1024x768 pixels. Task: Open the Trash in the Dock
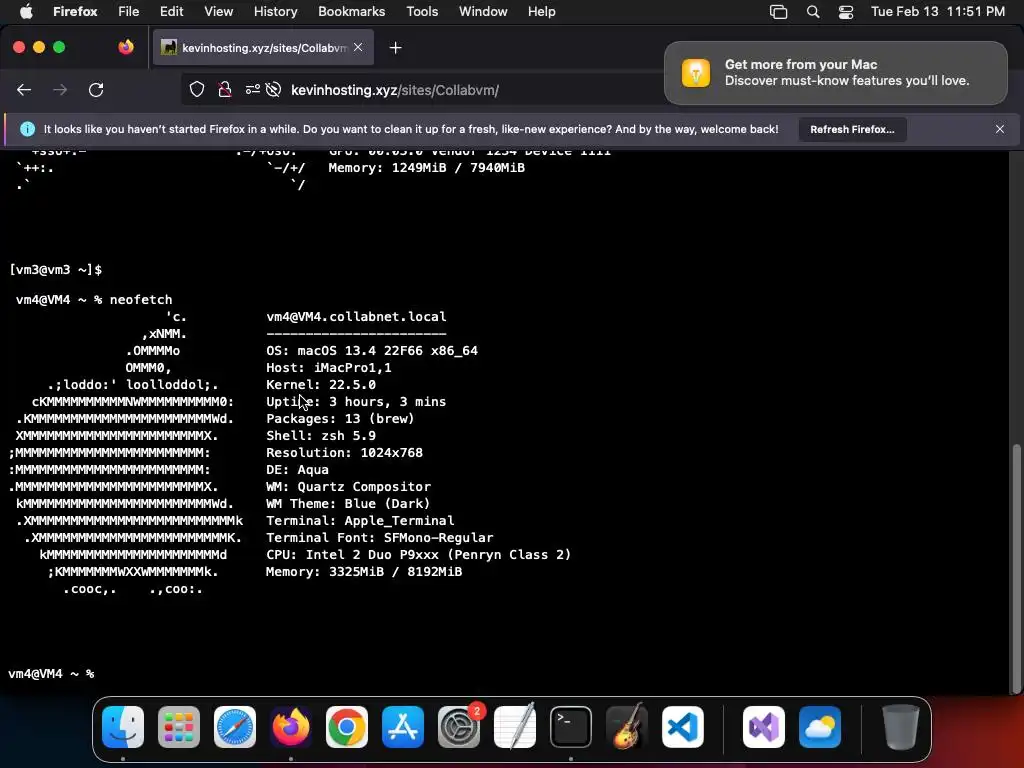point(901,727)
